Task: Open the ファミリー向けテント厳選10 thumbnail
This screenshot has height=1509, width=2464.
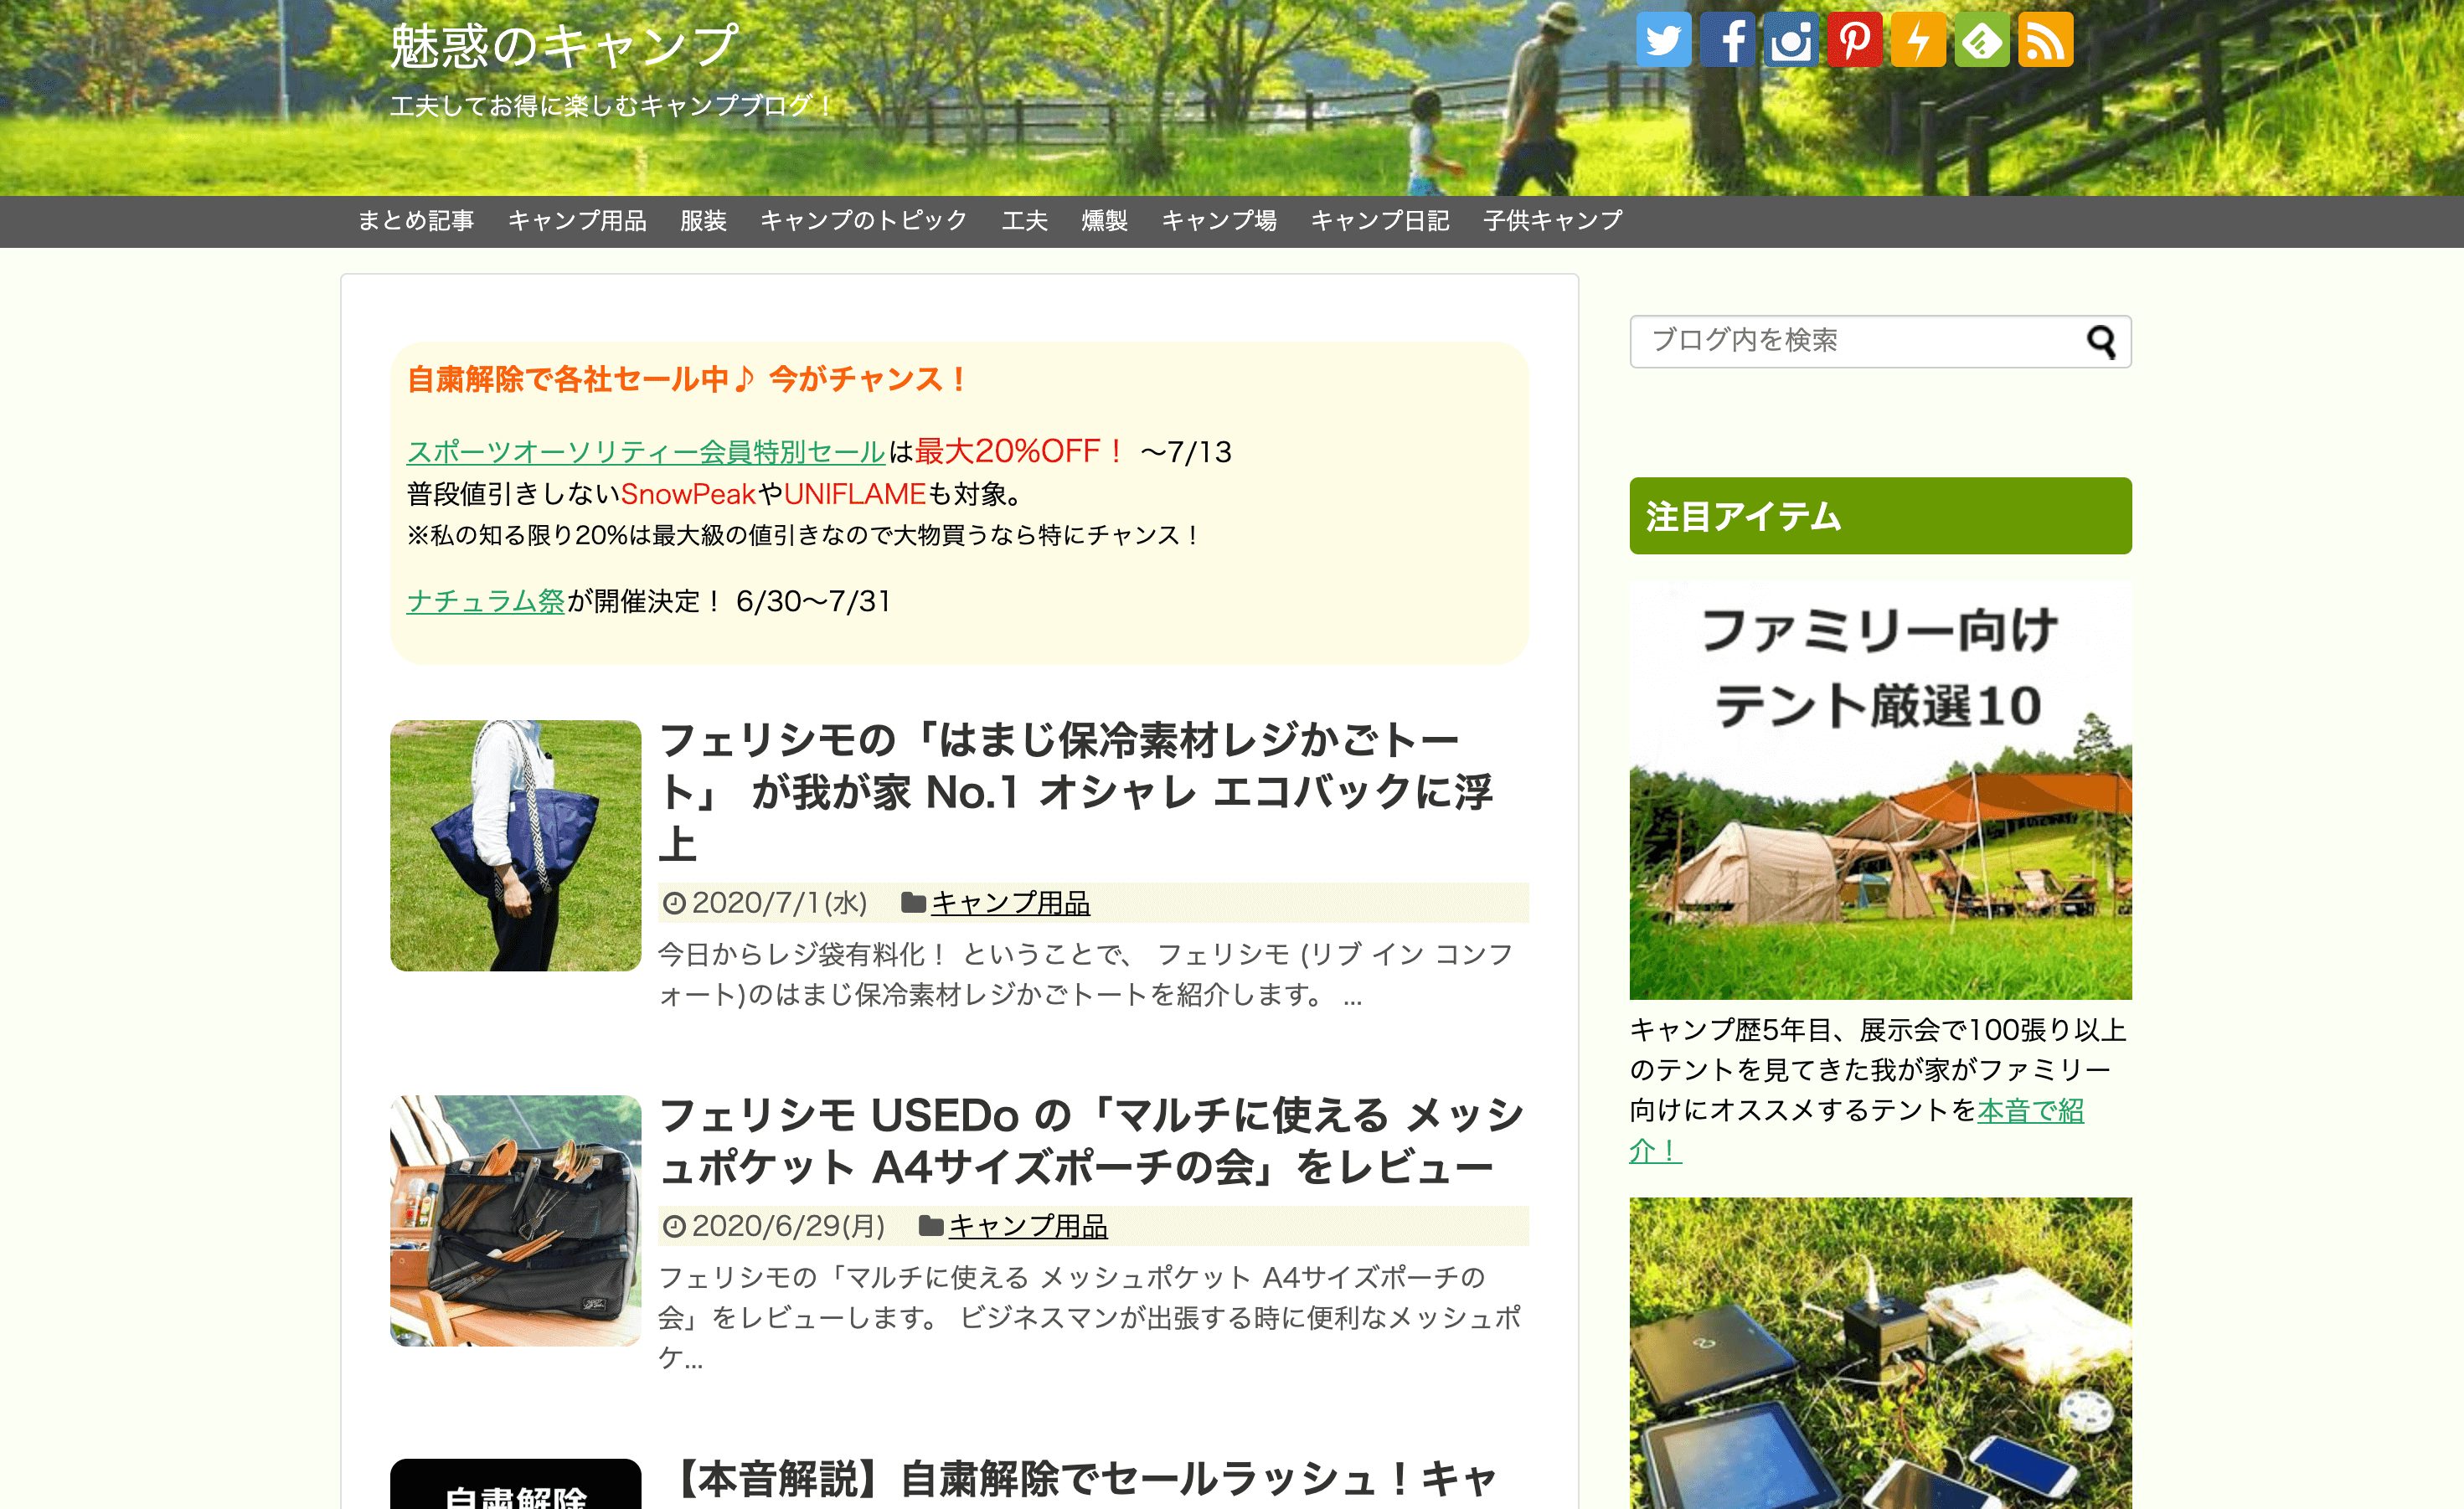Action: (x=1880, y=790)
